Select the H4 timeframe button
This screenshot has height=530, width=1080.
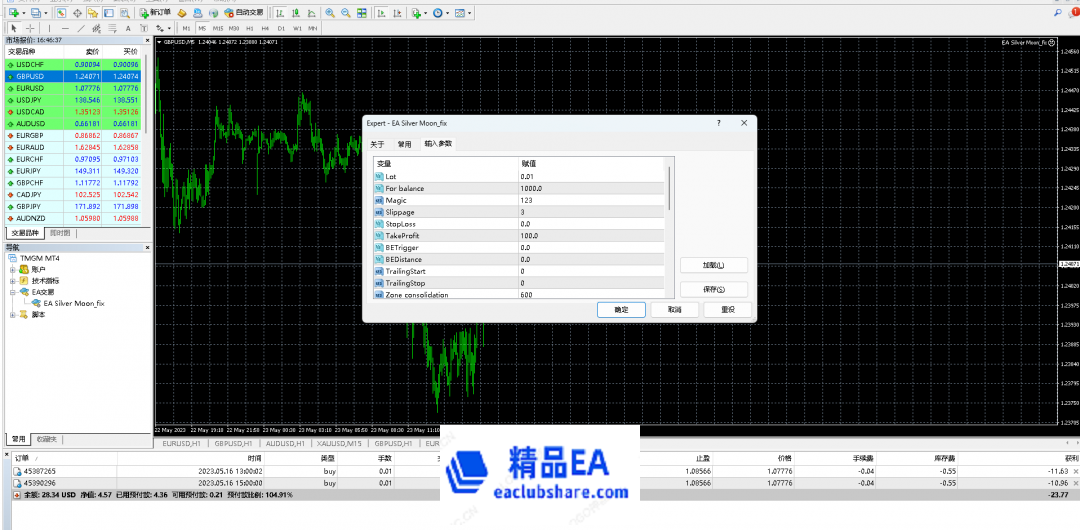pyautogui.click(x=265, y=28)
